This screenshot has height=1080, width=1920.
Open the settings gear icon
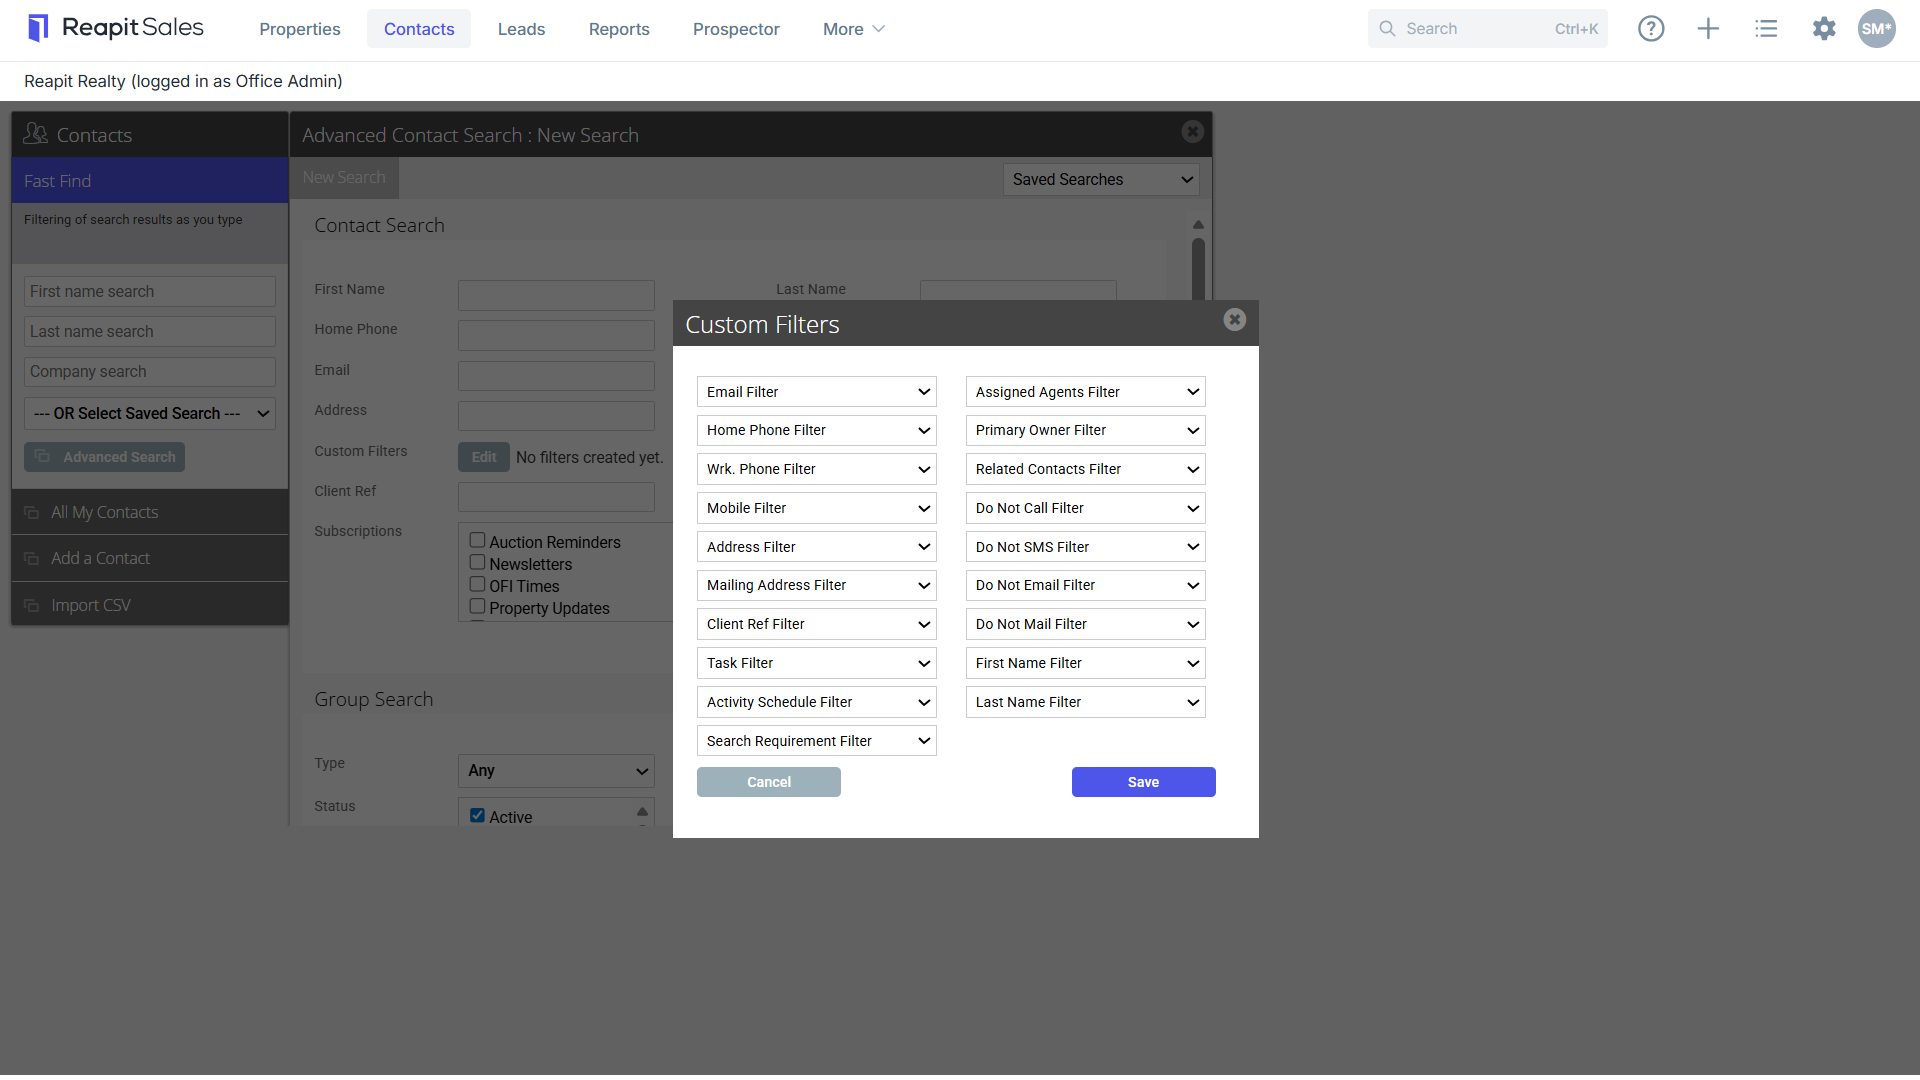[x=1824, y=29]
